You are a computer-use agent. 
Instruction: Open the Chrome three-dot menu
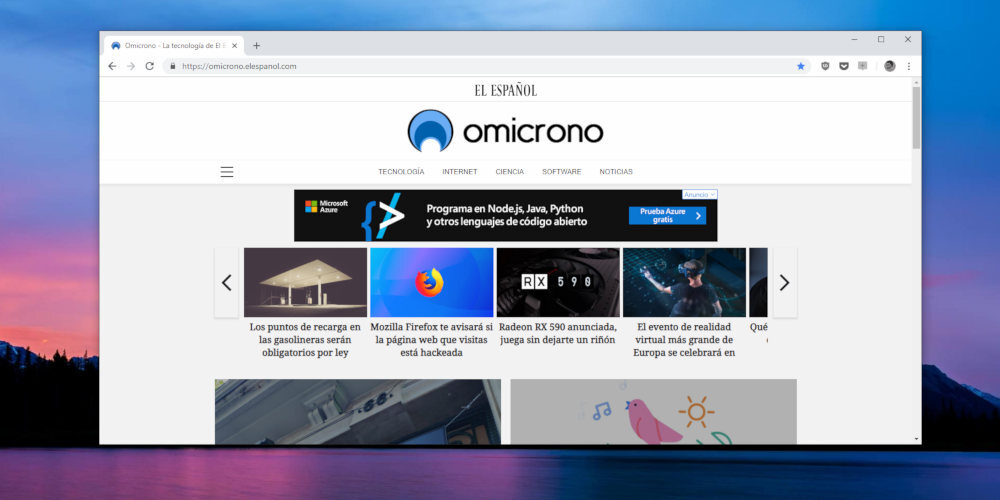pyautogui.click(x=908, y=66)
